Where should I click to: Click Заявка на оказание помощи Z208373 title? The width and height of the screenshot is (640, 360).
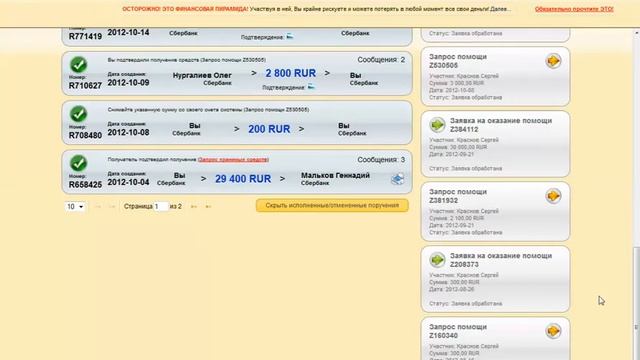click(x=501, y=260)
